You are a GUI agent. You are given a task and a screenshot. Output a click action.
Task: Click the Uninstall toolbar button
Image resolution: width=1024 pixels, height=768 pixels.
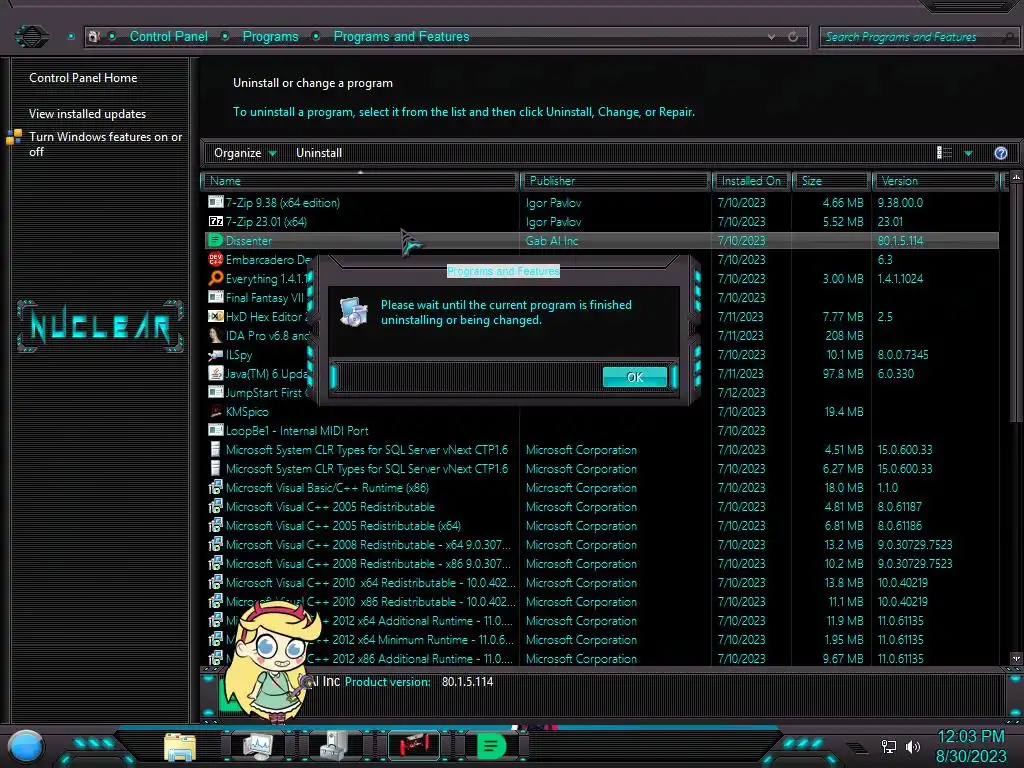pyautogui.click(x=319, y=153)
